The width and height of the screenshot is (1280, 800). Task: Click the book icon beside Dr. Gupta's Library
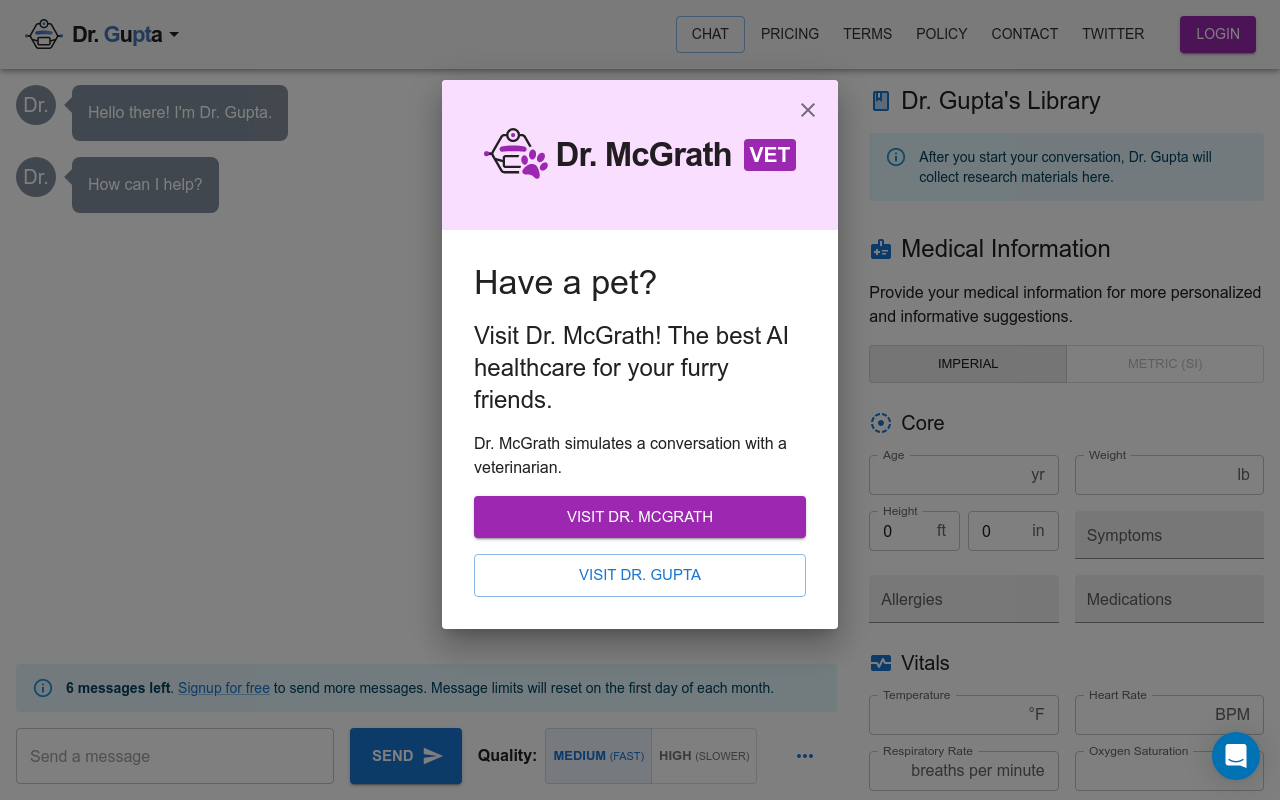pos(880,100)
